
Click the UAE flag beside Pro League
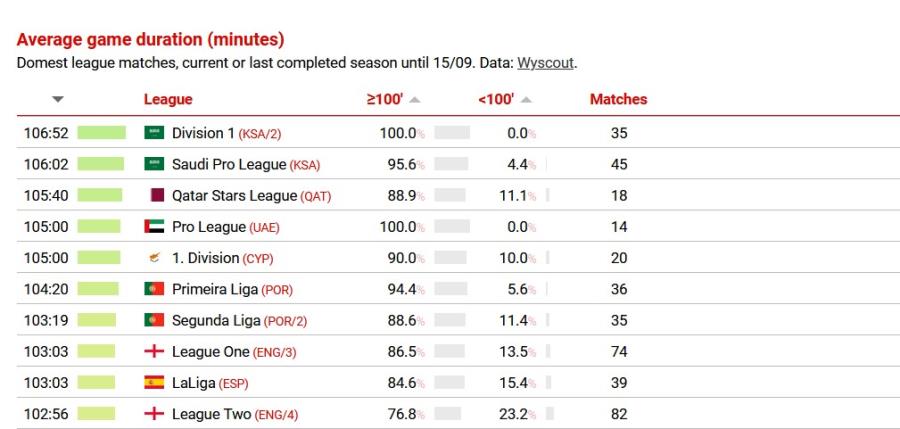(154, 227)
